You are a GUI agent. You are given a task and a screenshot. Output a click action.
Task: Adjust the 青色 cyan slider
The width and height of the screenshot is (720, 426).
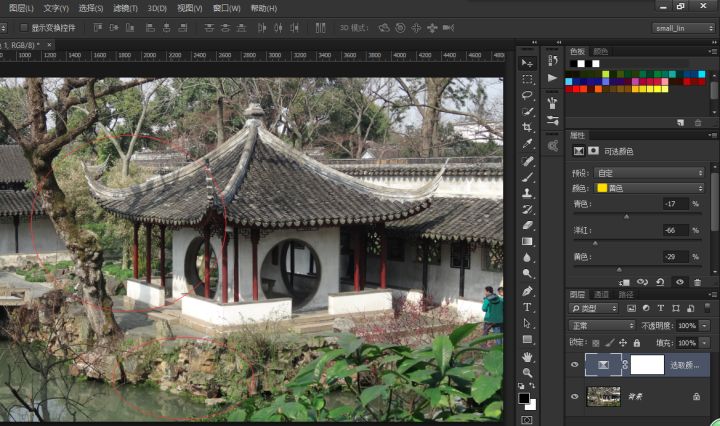click(626, 216)
